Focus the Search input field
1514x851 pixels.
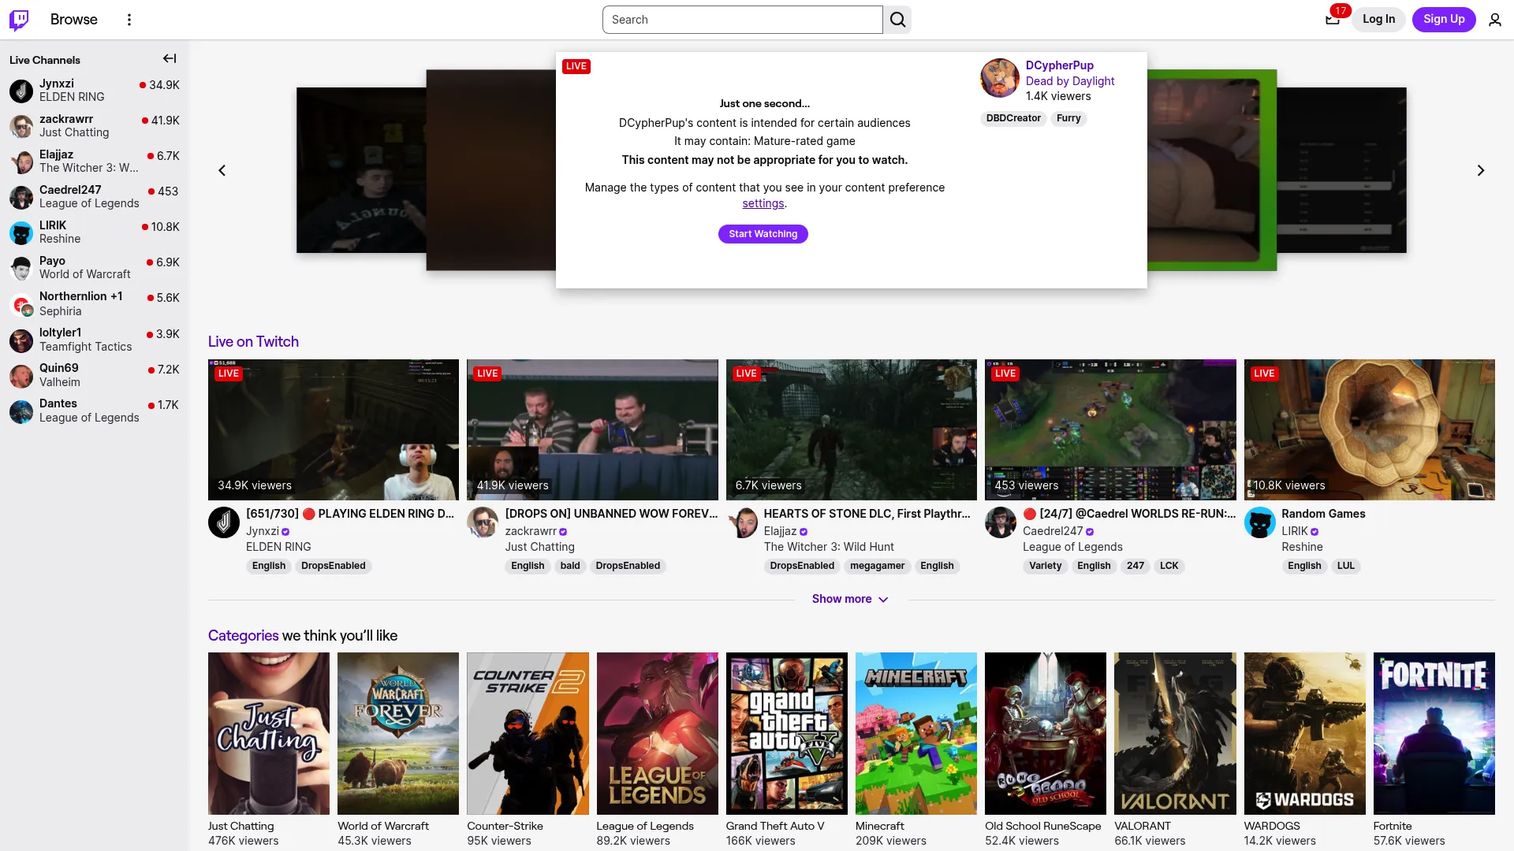click(742, 19)
